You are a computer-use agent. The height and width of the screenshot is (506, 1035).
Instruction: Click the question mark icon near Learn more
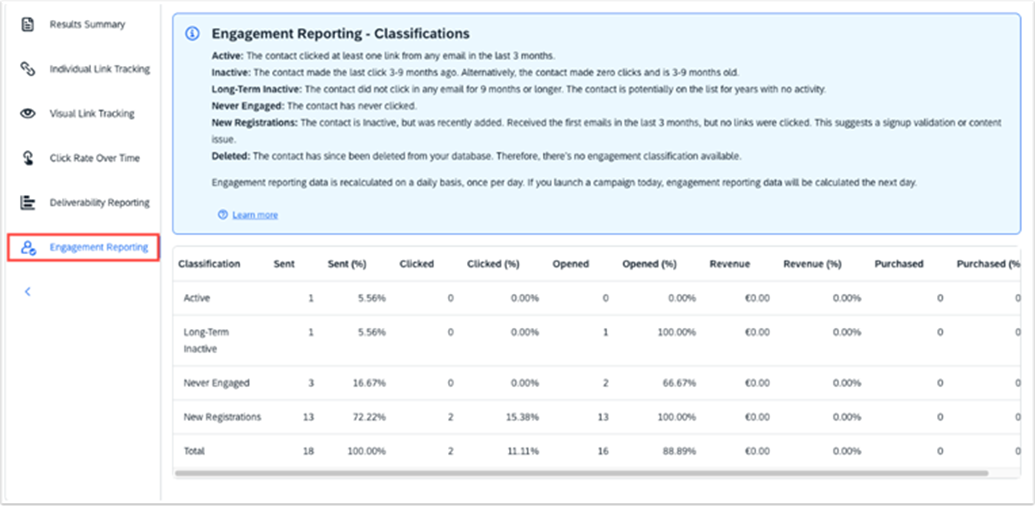coord(222,215)
